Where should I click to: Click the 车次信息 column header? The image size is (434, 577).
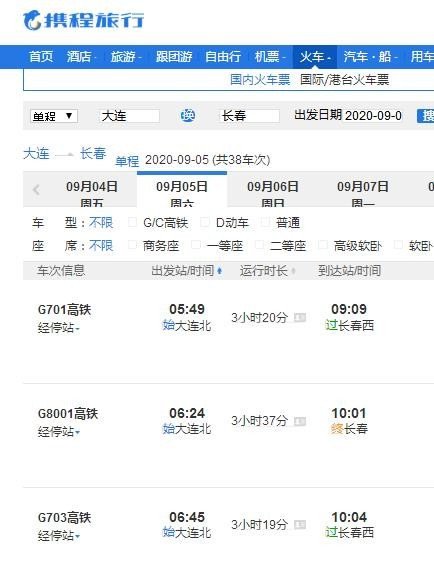(x=60, y=271)
